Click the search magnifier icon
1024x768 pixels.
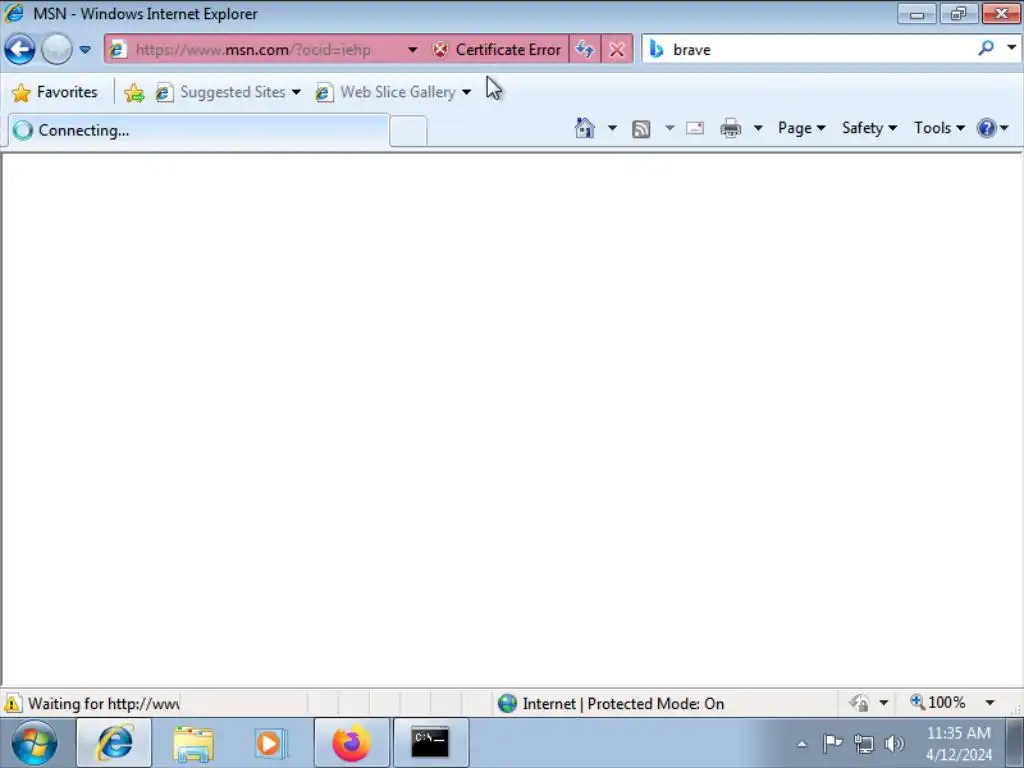(986, 48)
